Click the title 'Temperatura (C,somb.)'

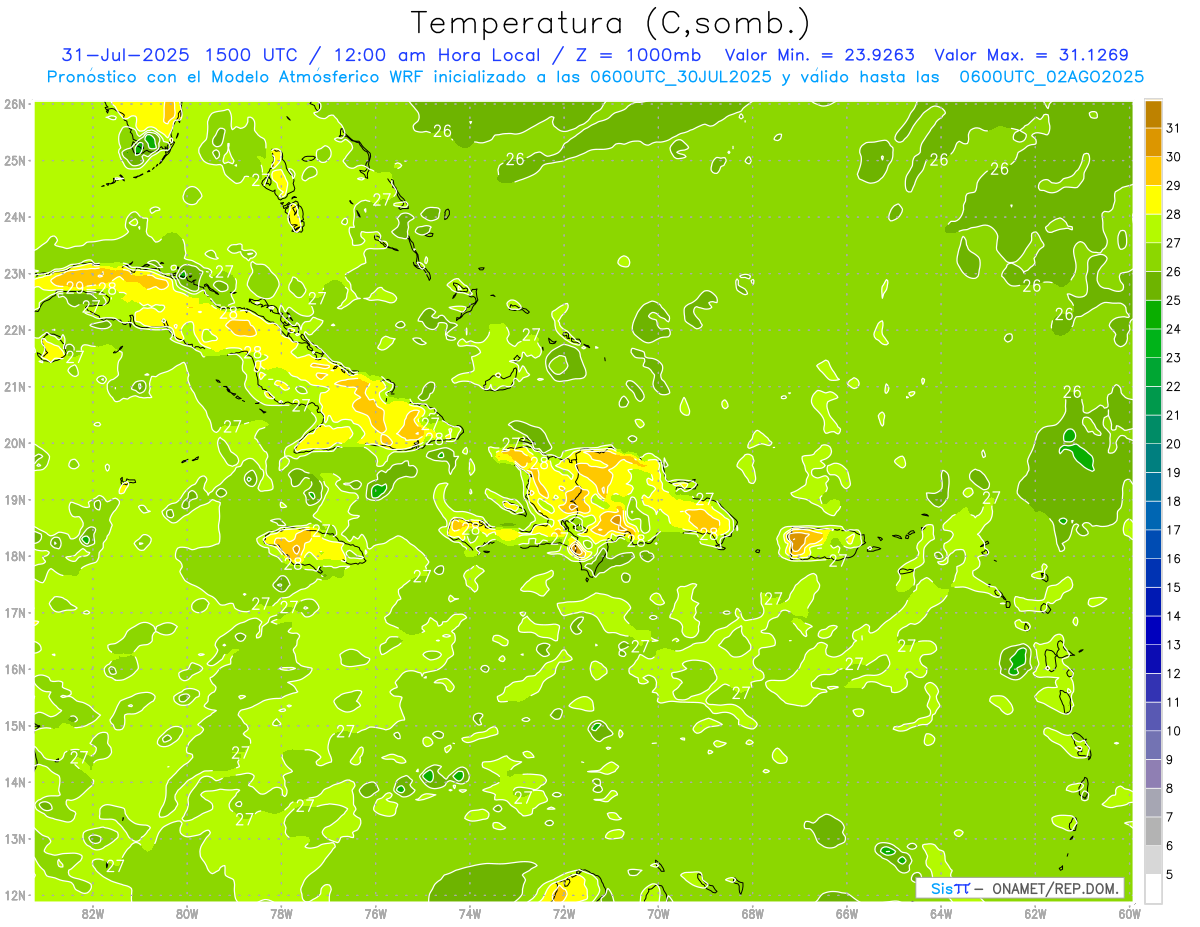611,23
